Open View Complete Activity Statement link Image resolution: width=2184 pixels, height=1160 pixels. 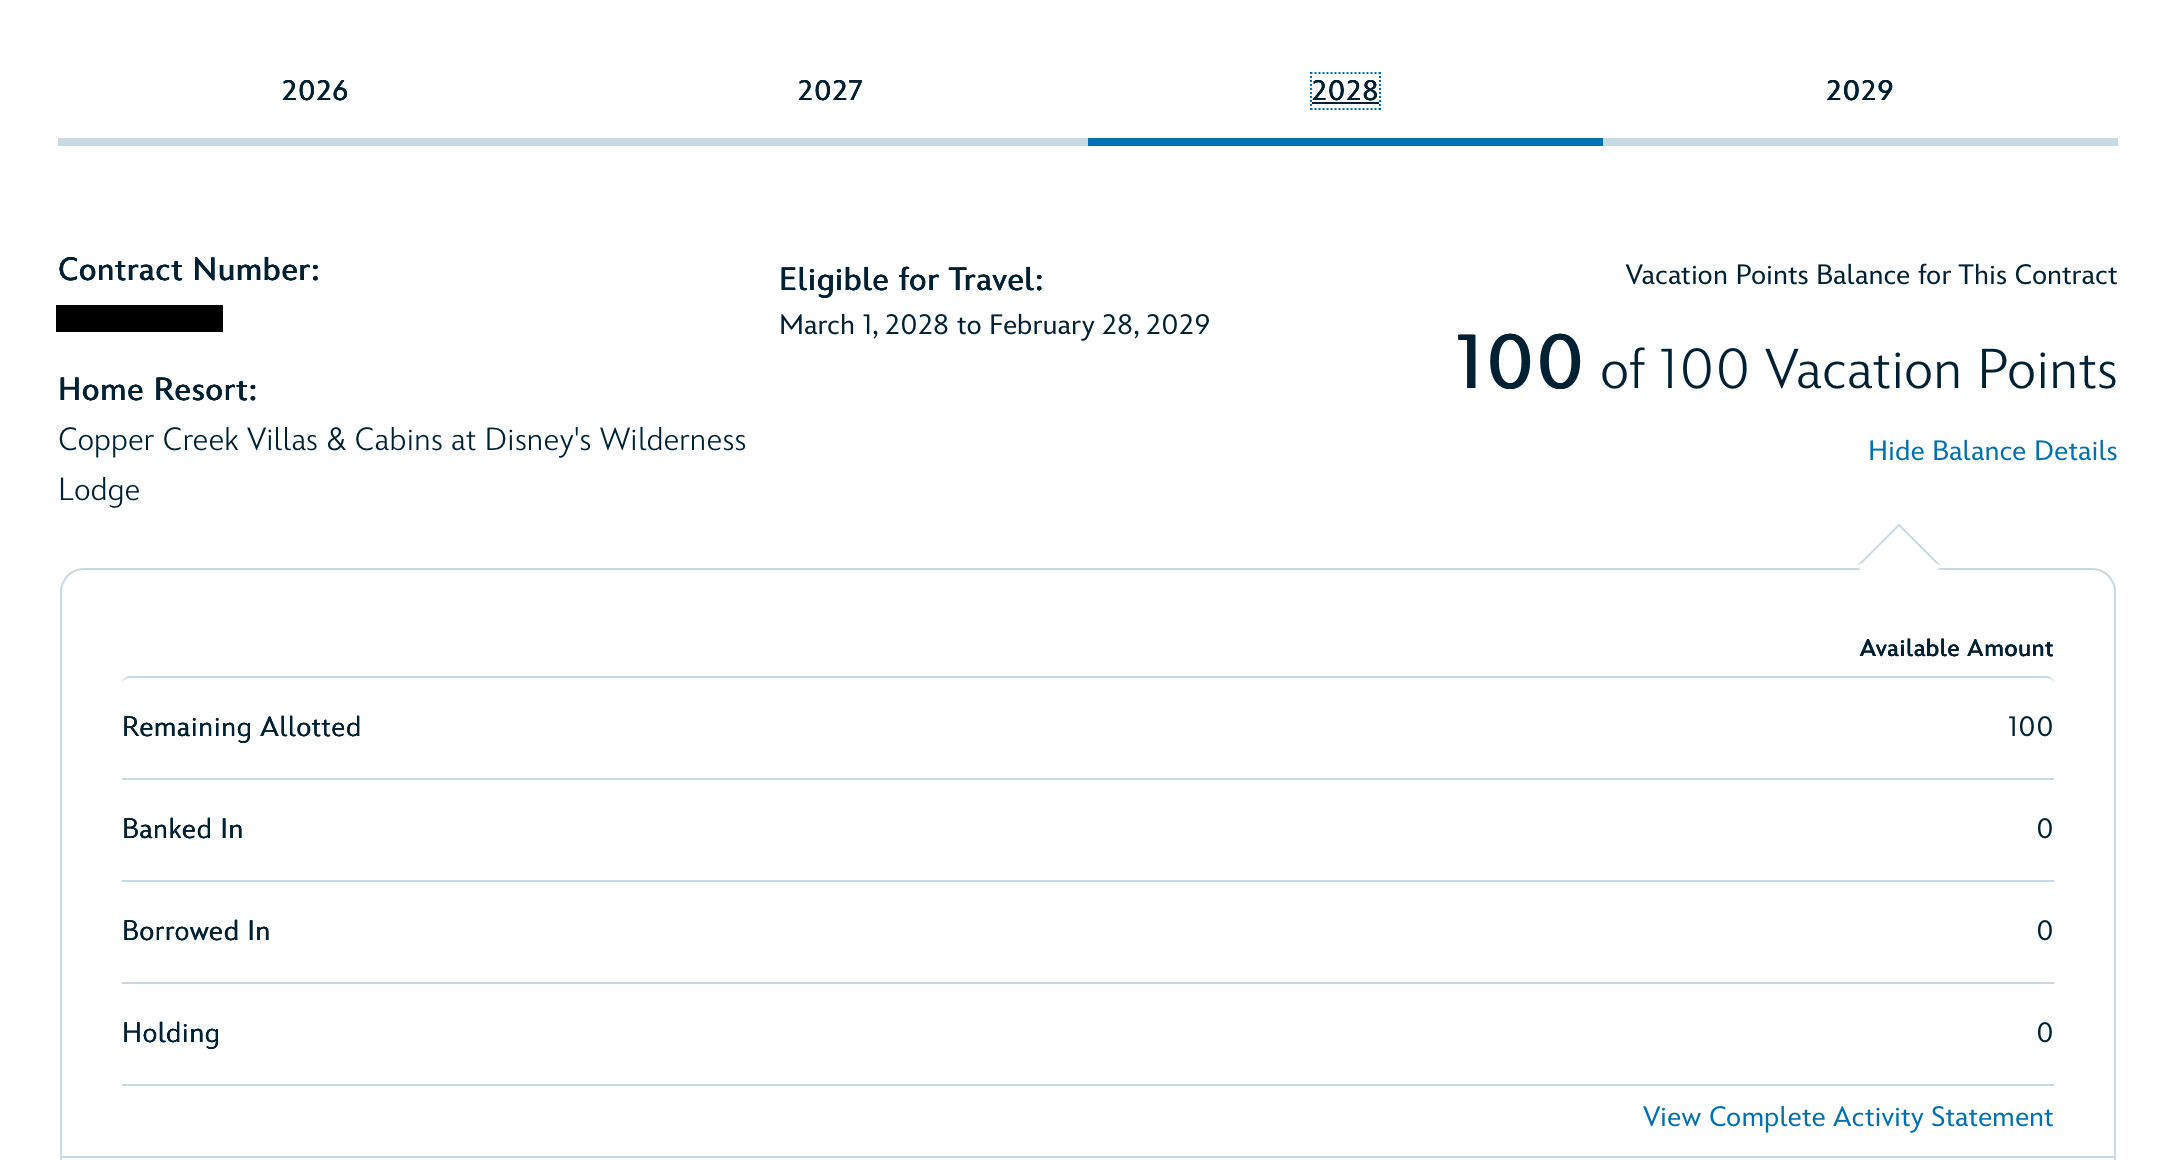(x=1848, y=1117)
